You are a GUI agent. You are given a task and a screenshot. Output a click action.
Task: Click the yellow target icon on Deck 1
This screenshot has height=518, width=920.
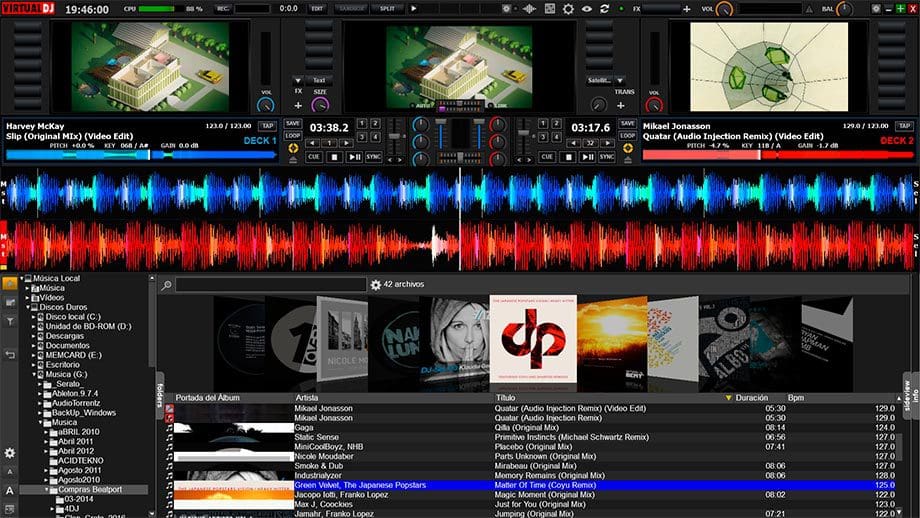[293, 148]
